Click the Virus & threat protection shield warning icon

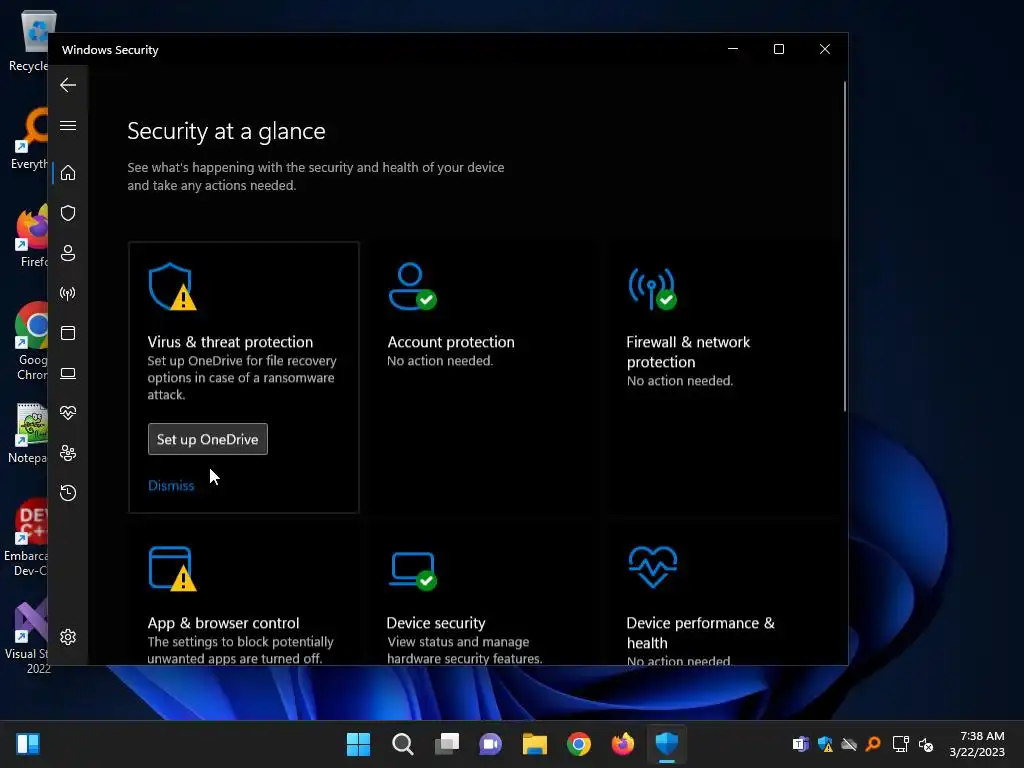point(172,287)
